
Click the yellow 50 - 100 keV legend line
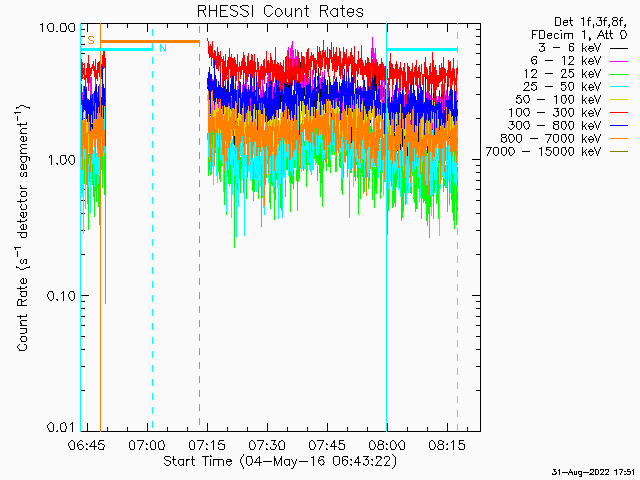(619, 100)
